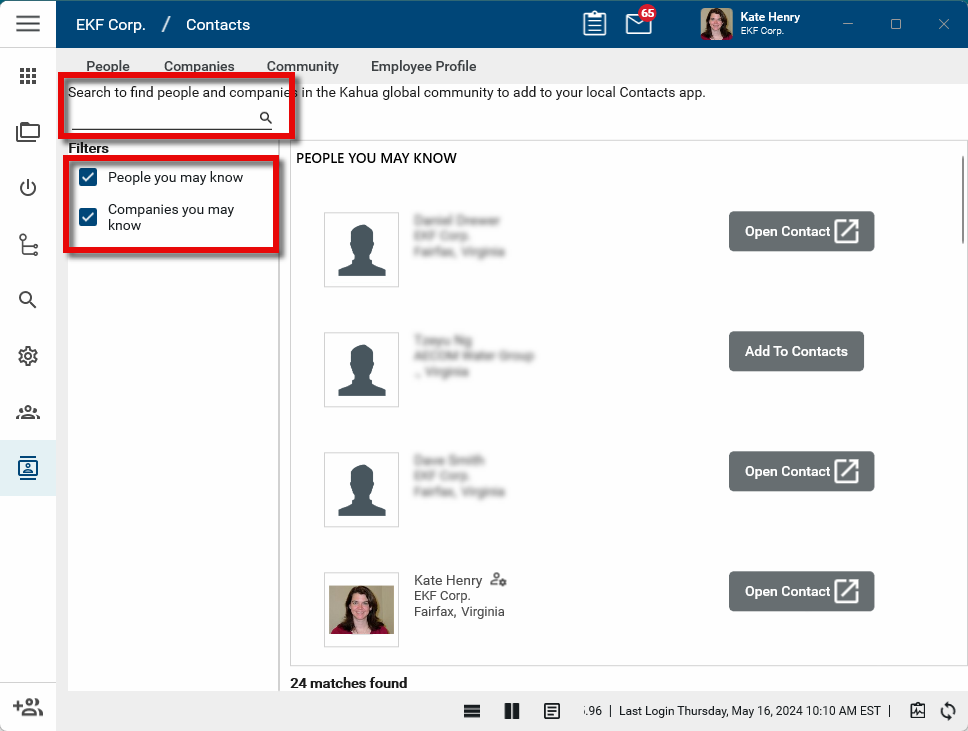968x731 pixels.
Task: Select the split view layout icon
Action: tap(512, 711)
